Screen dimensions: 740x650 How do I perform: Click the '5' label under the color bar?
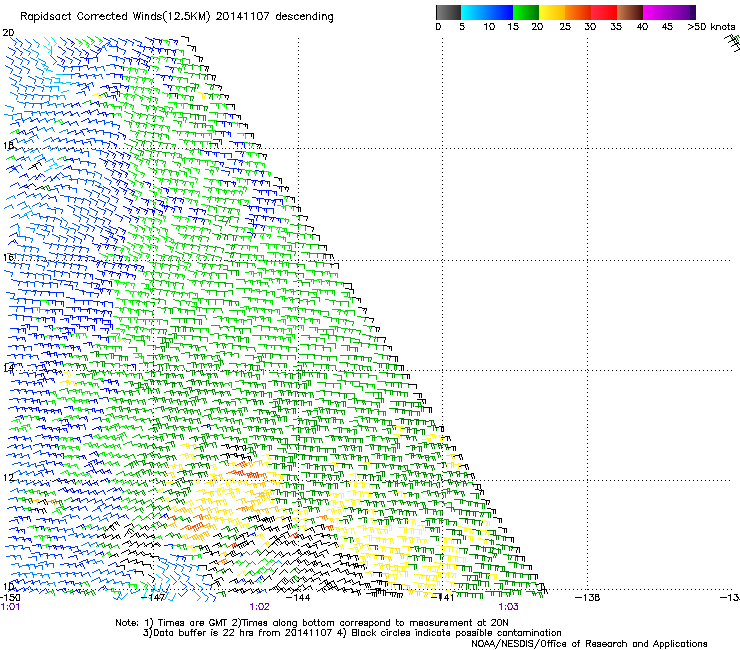(462, 27)
